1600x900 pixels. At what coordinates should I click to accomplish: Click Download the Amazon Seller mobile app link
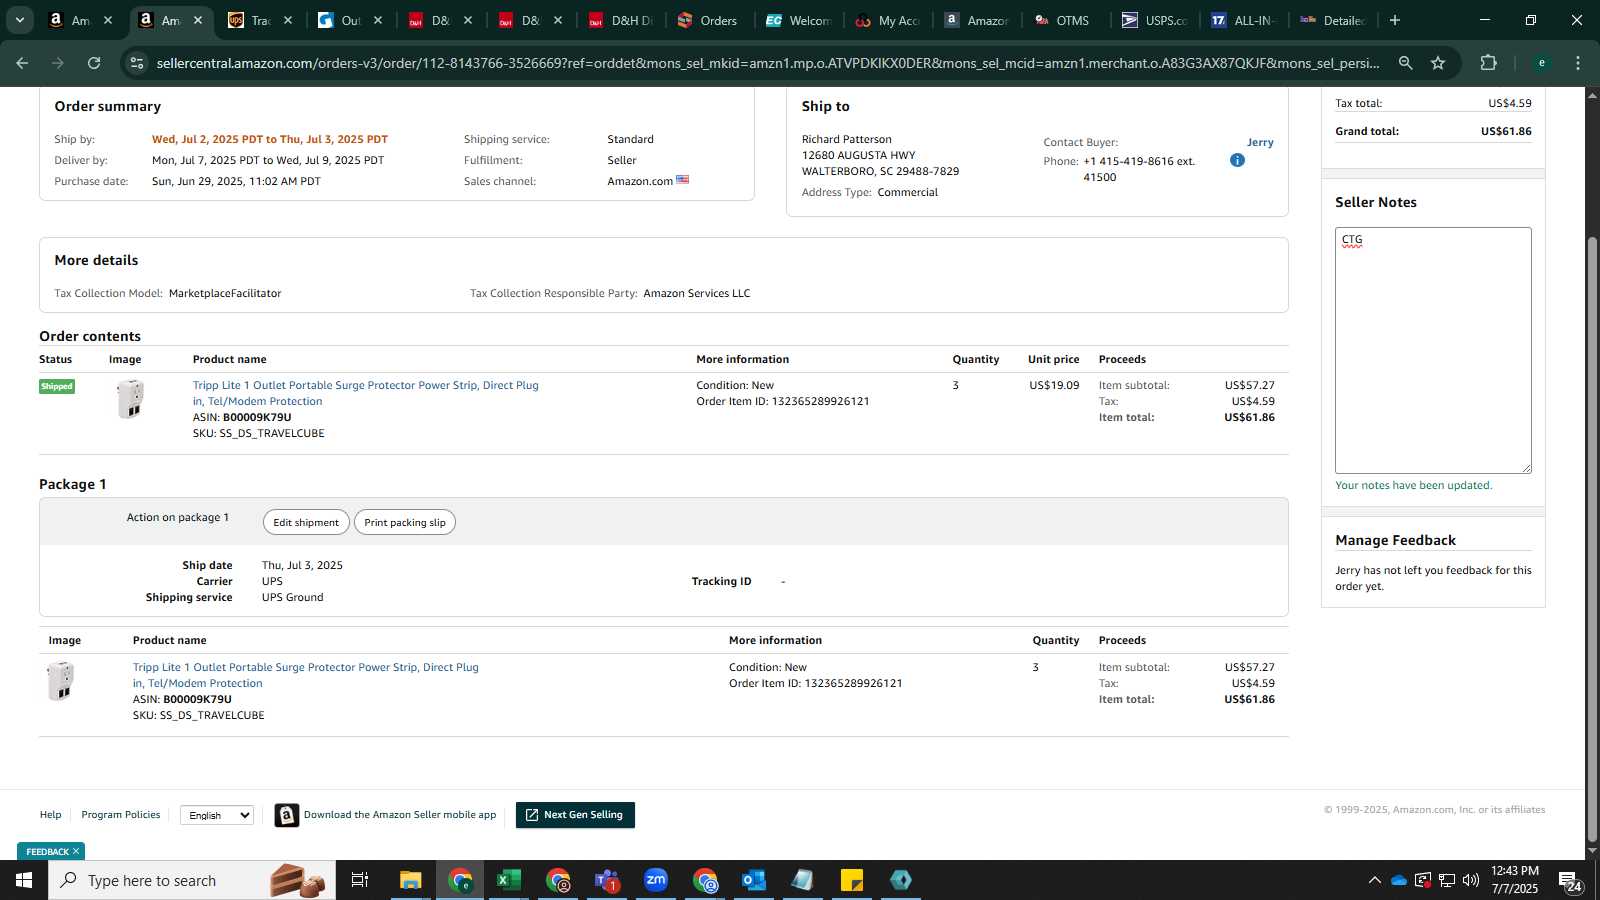tap(400, 815)
